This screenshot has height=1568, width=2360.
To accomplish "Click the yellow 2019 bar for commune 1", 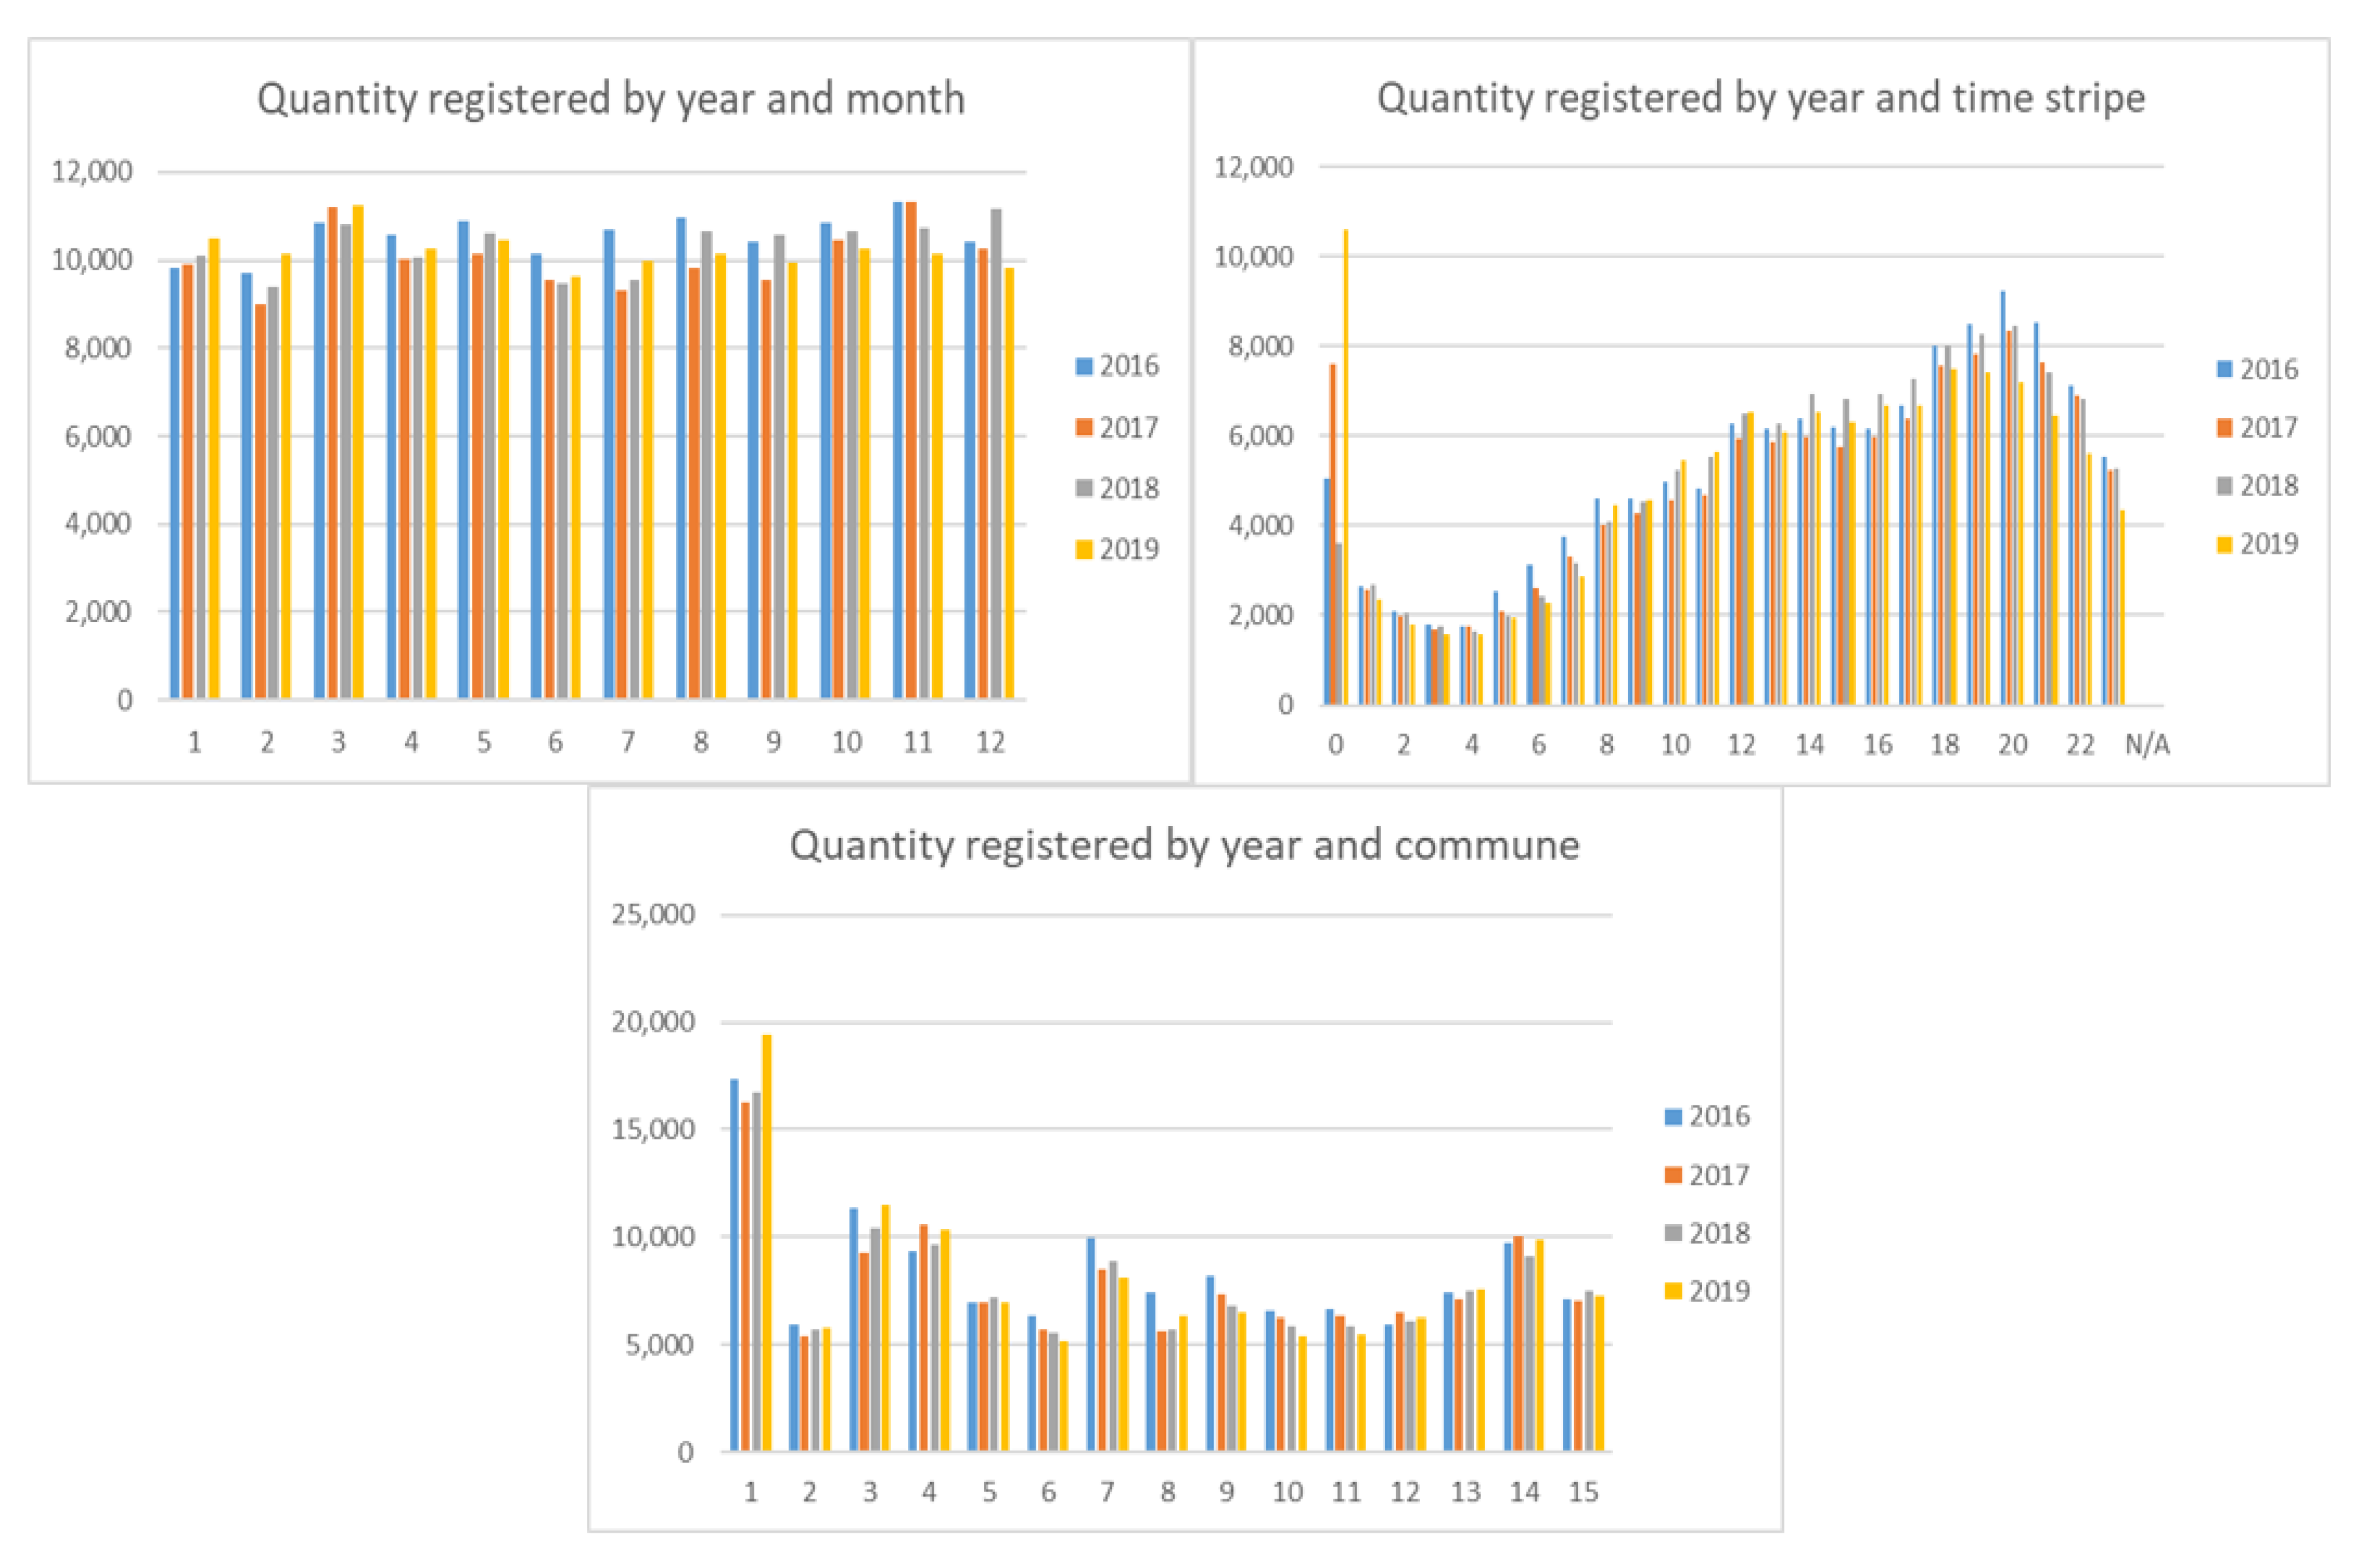I will point(766,1242).
